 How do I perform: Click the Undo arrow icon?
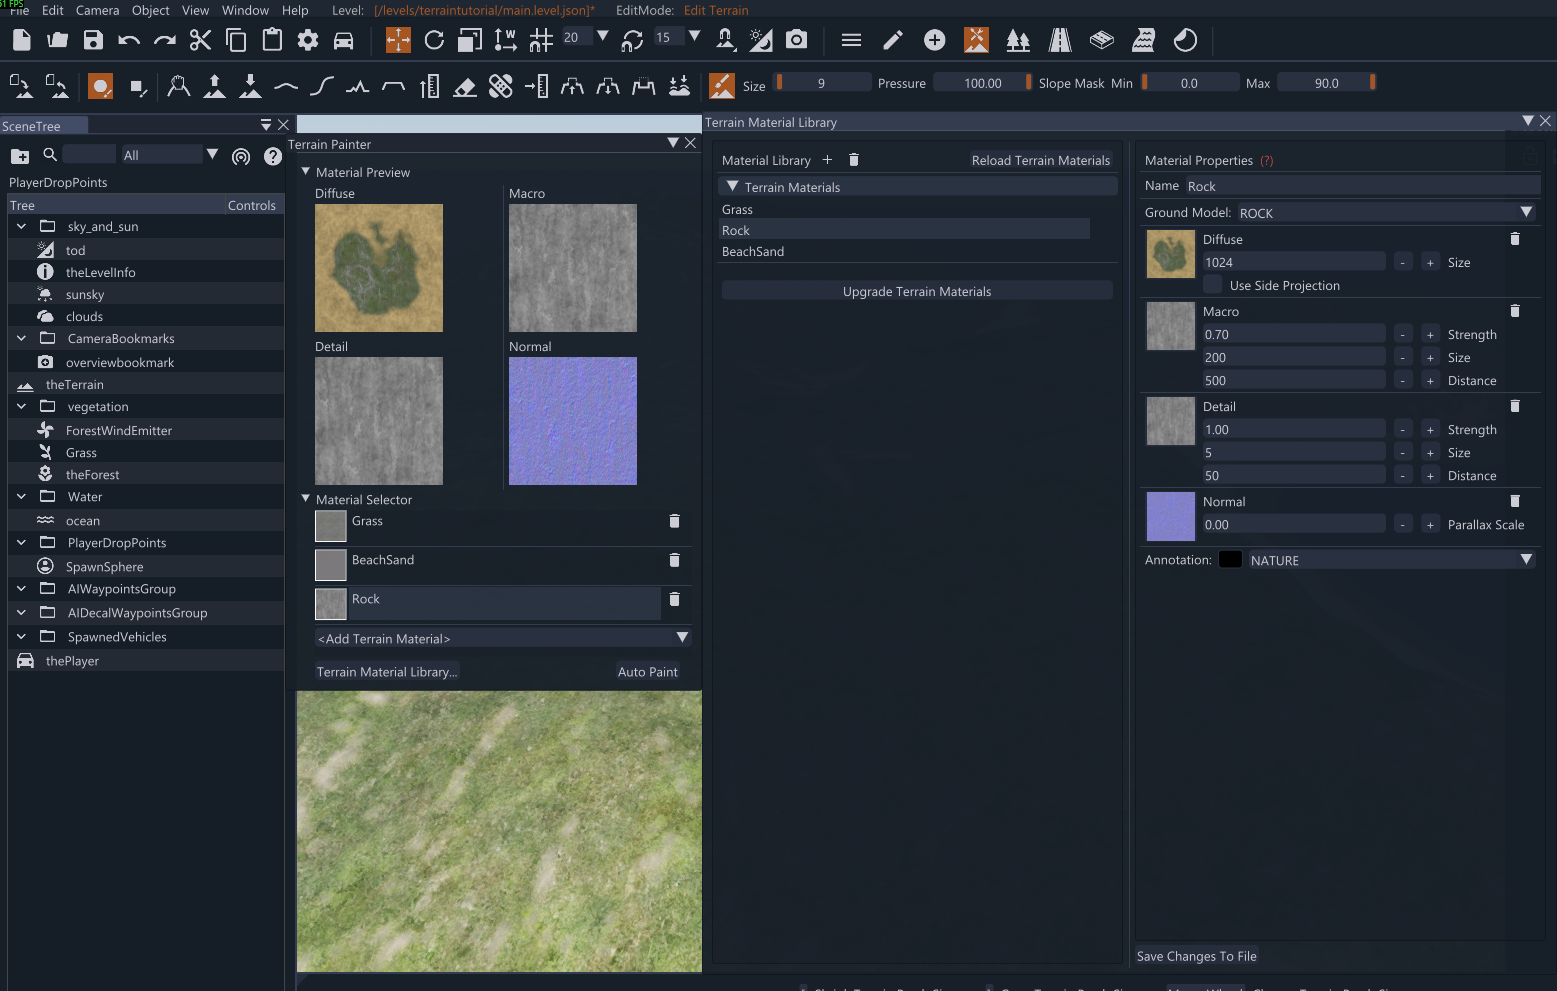pos(129,40)
